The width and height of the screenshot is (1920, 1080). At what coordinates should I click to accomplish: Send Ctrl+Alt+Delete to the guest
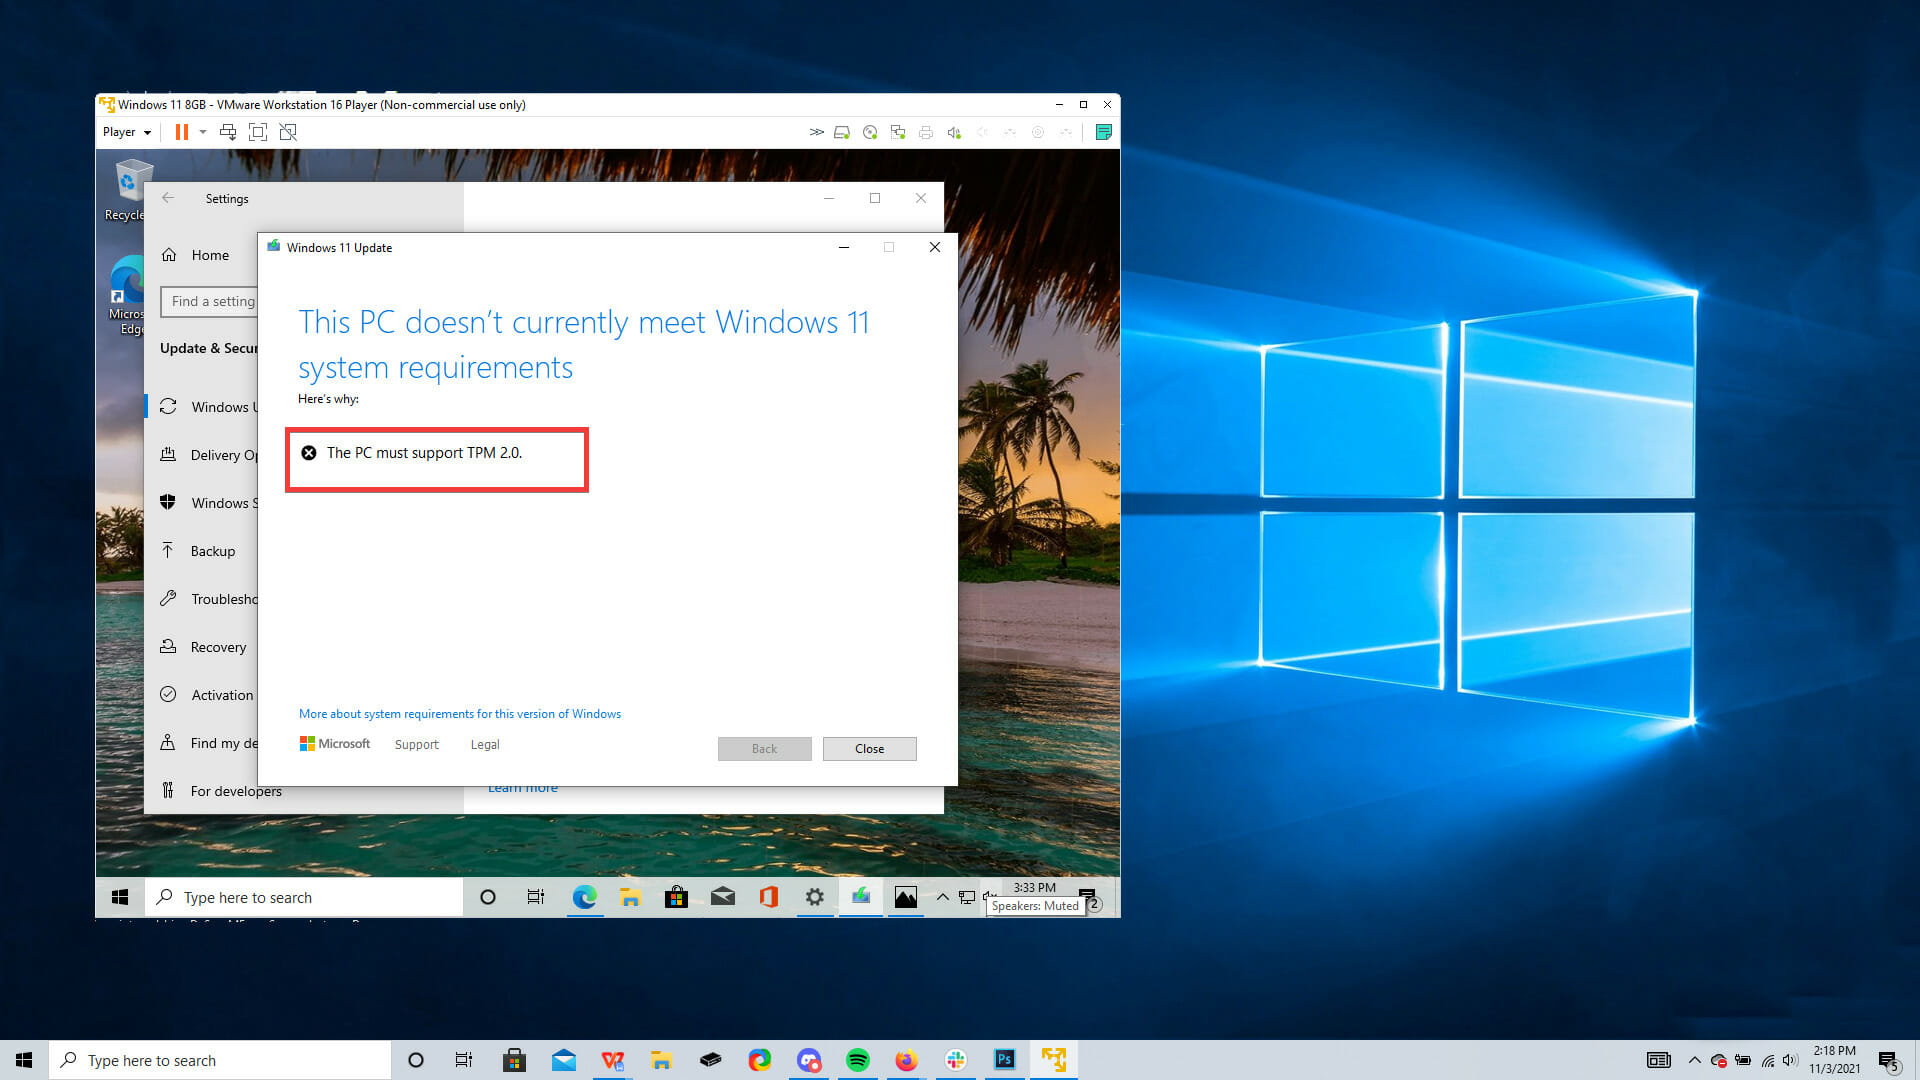coord(228,131)
